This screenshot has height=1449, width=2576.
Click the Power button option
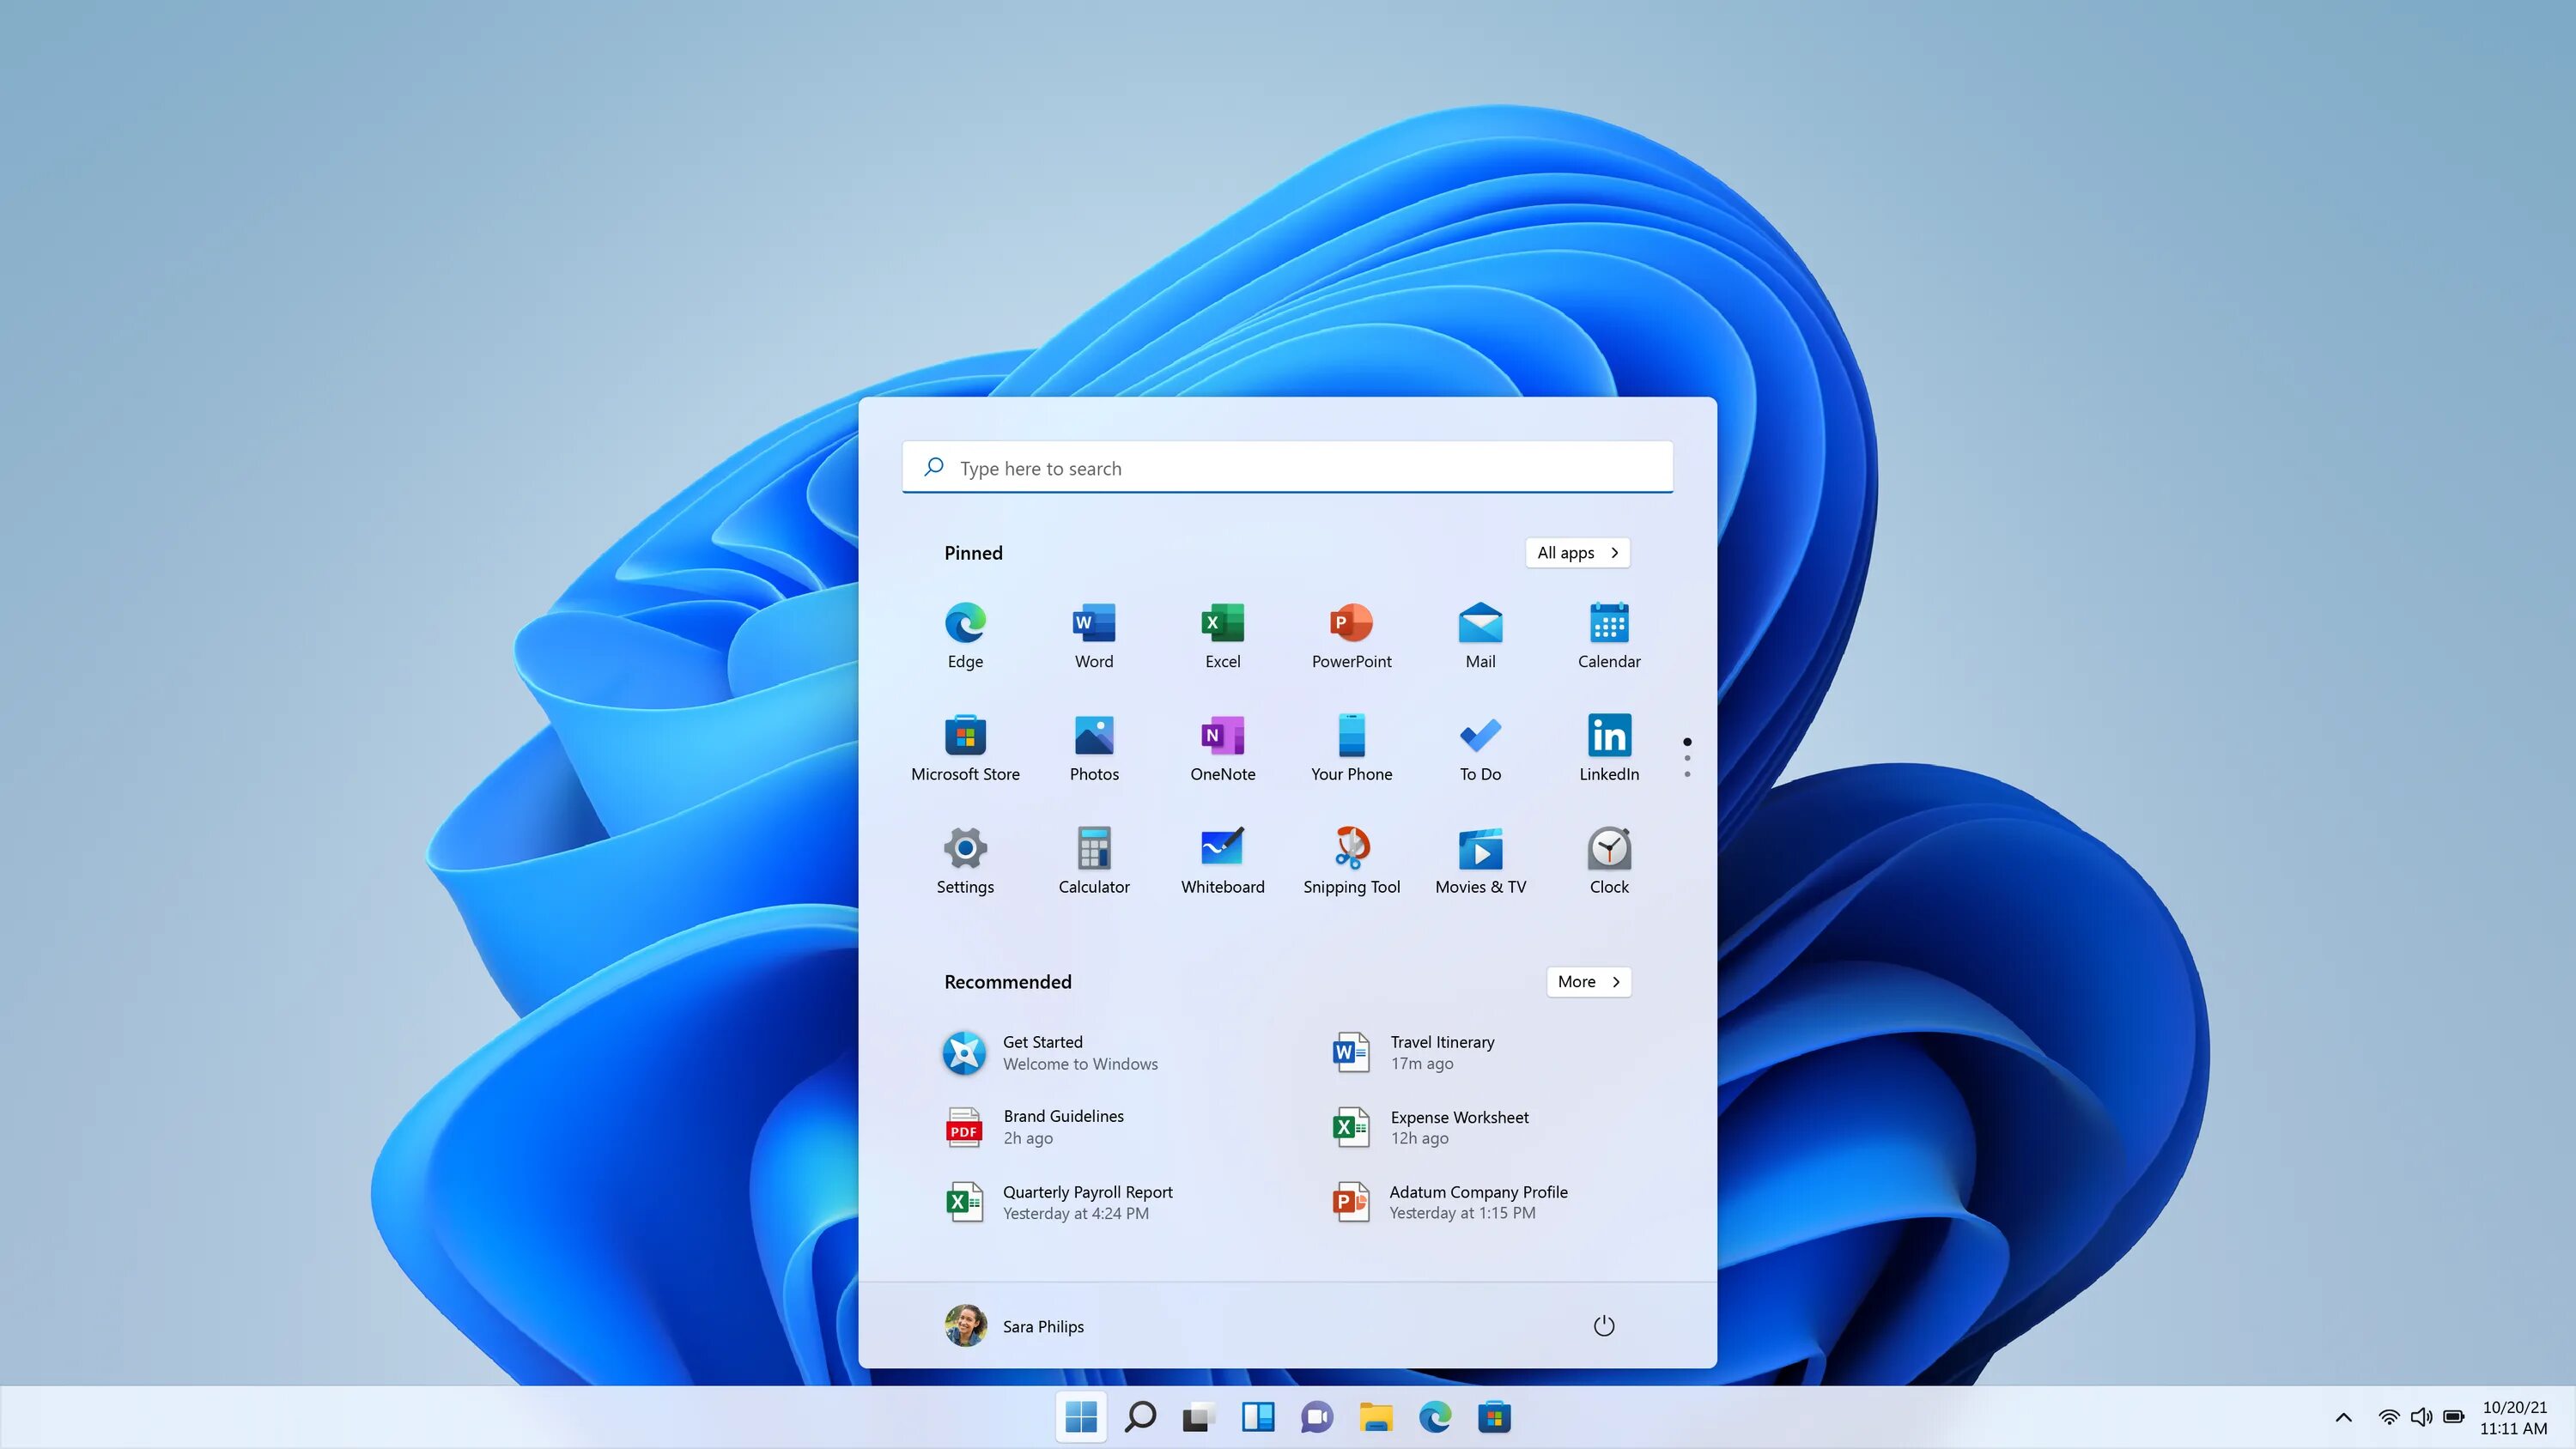point(1601,1325)
